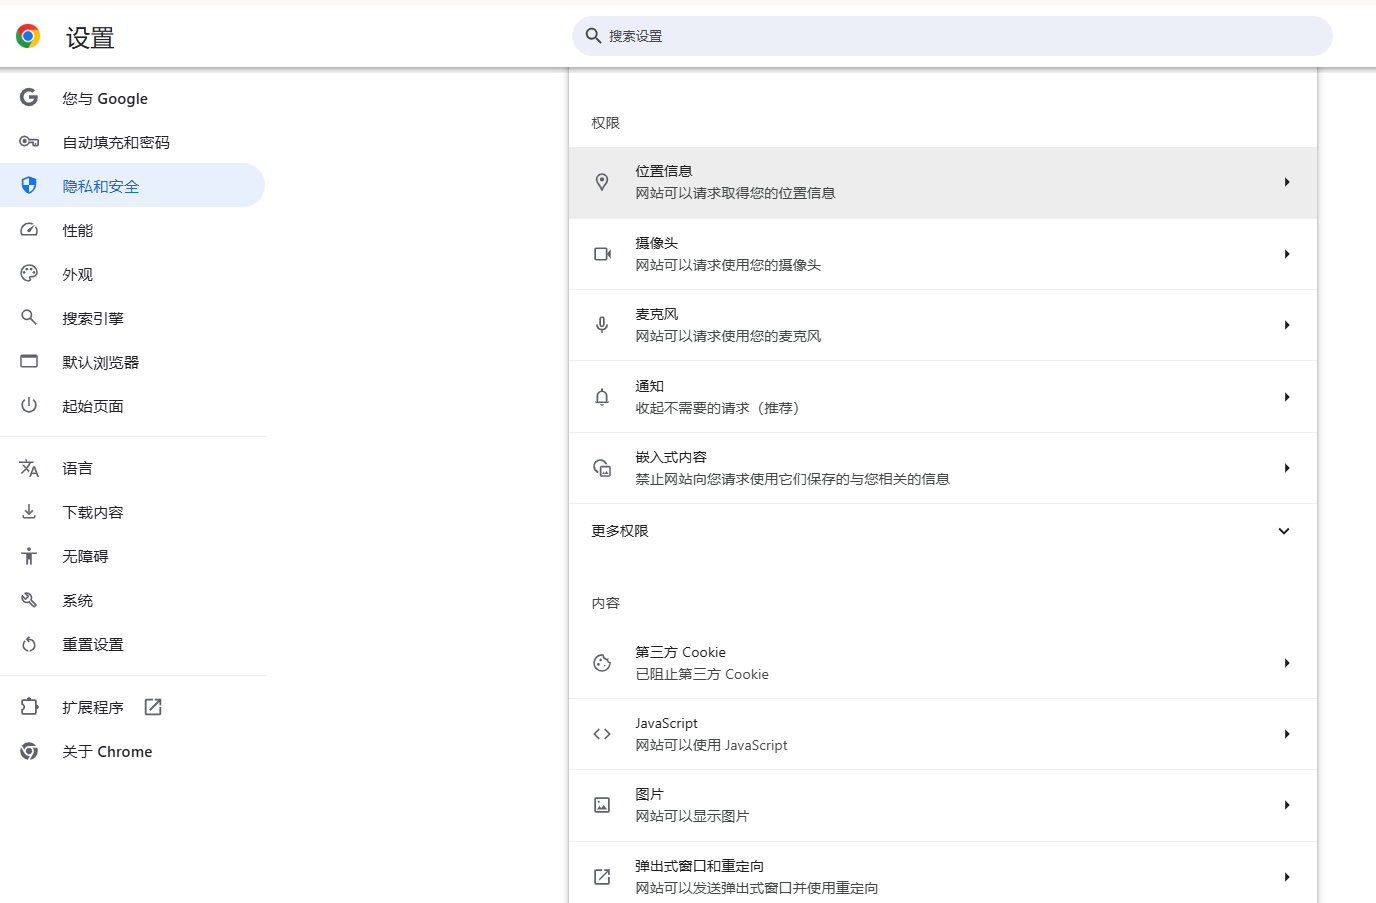Click the puzzle piece extensions icon
Viewport: 1376px width, 903px height.
click(29, 707)
